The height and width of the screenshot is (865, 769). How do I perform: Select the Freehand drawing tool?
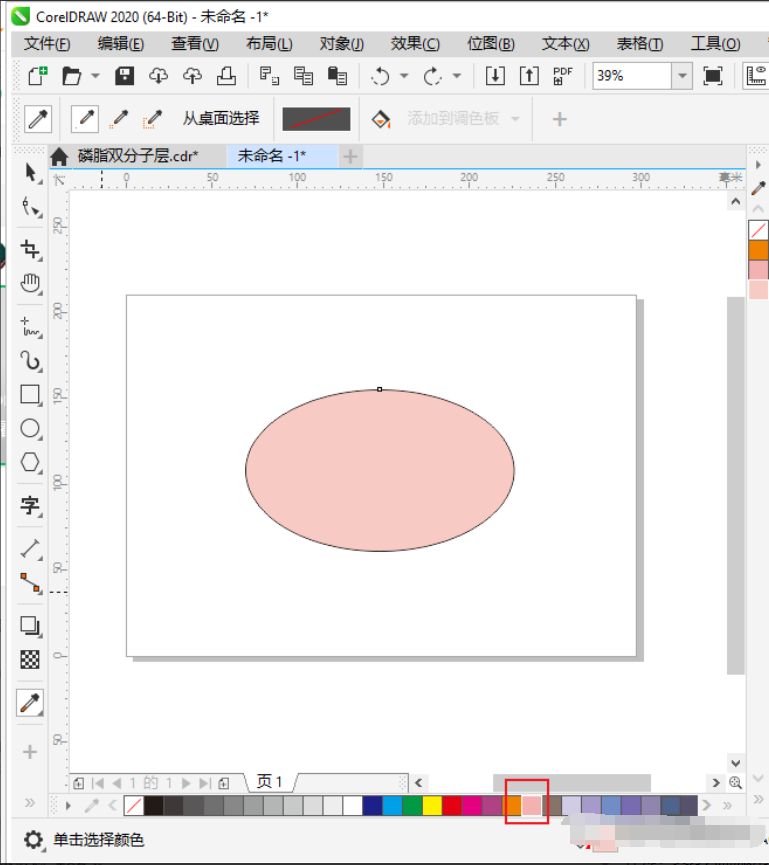(x=31, y=327)
